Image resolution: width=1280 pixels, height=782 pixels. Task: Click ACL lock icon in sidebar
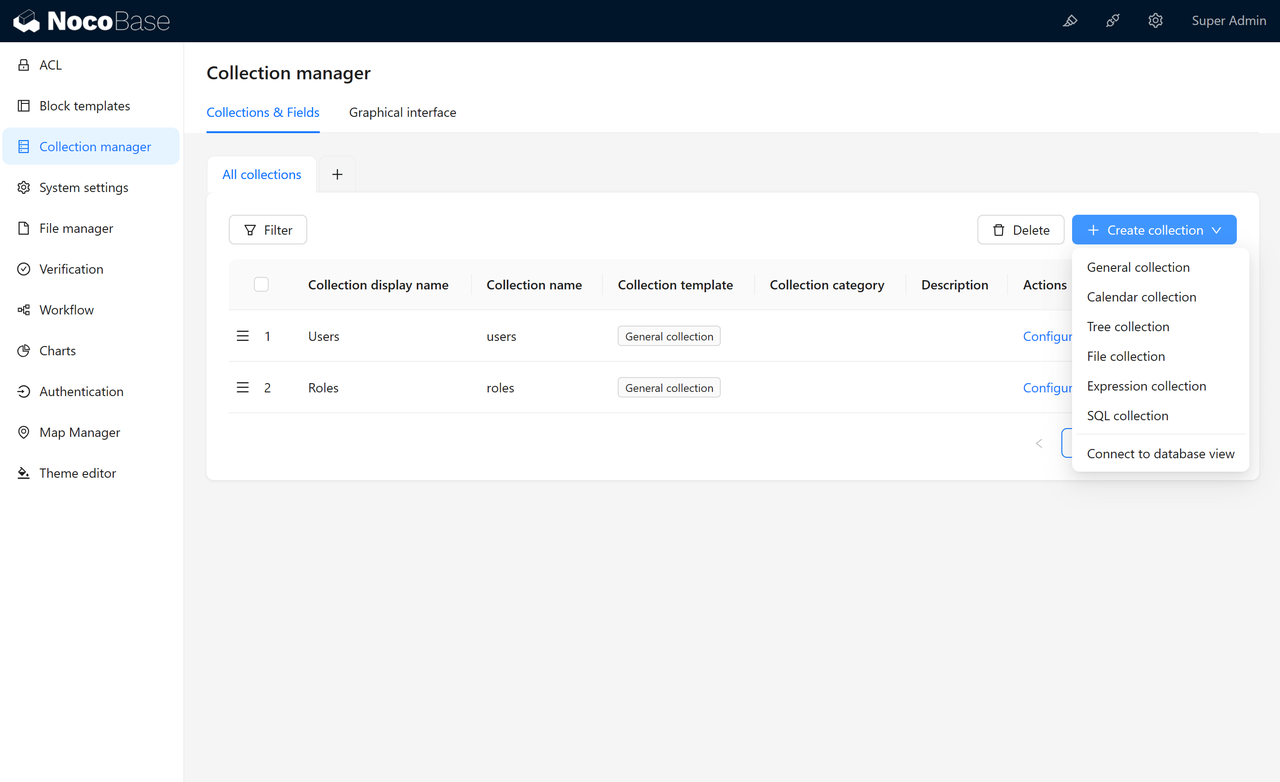24,65
